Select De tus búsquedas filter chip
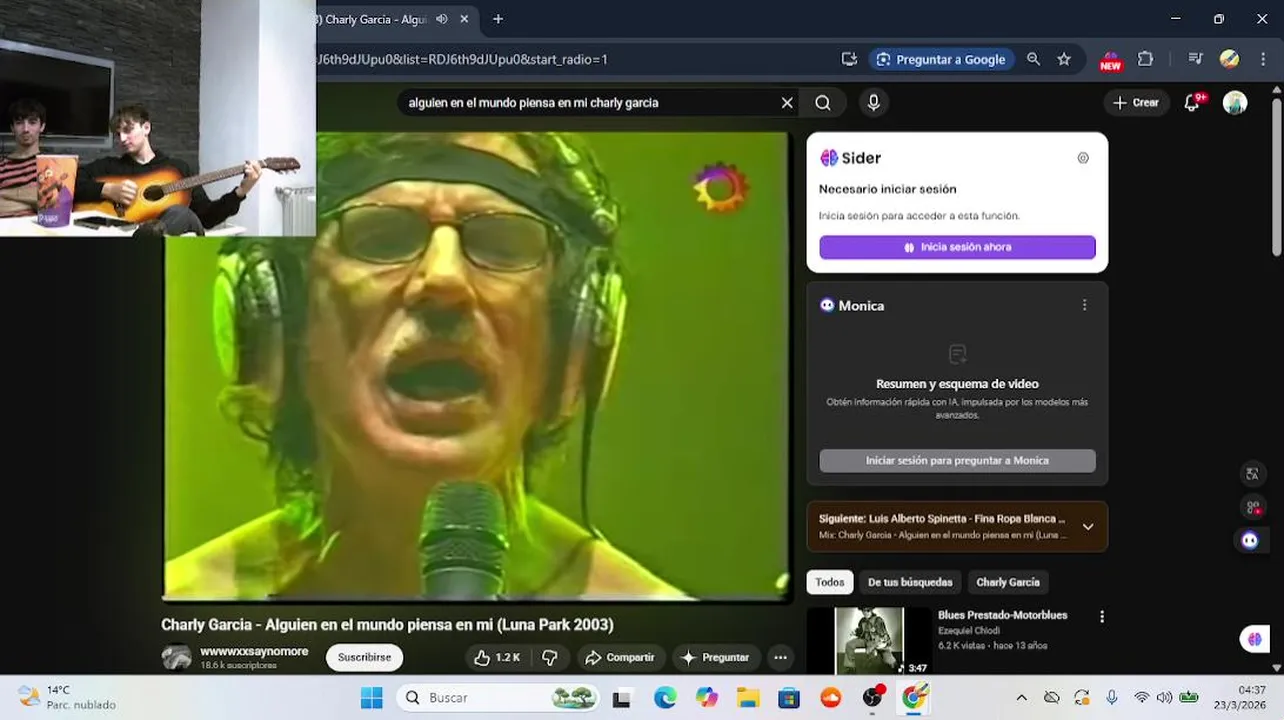The height and width of the screenshot is (720, 1284). tap(909, 582)
